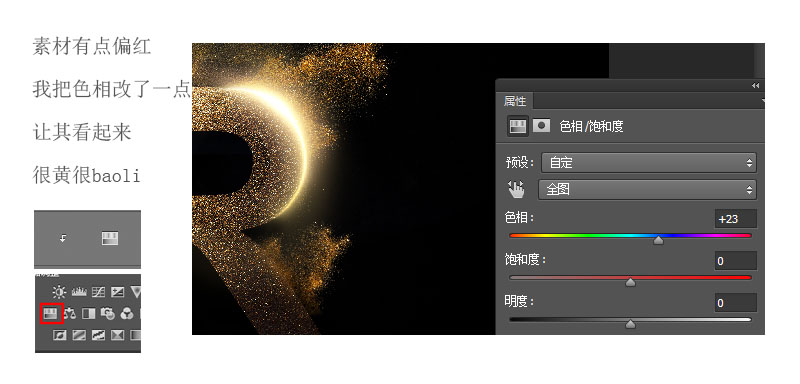Select the red-boxed Hue/Saturation adjustment icon
This screenshot has height=384, width=800.
tap(51, 313)
